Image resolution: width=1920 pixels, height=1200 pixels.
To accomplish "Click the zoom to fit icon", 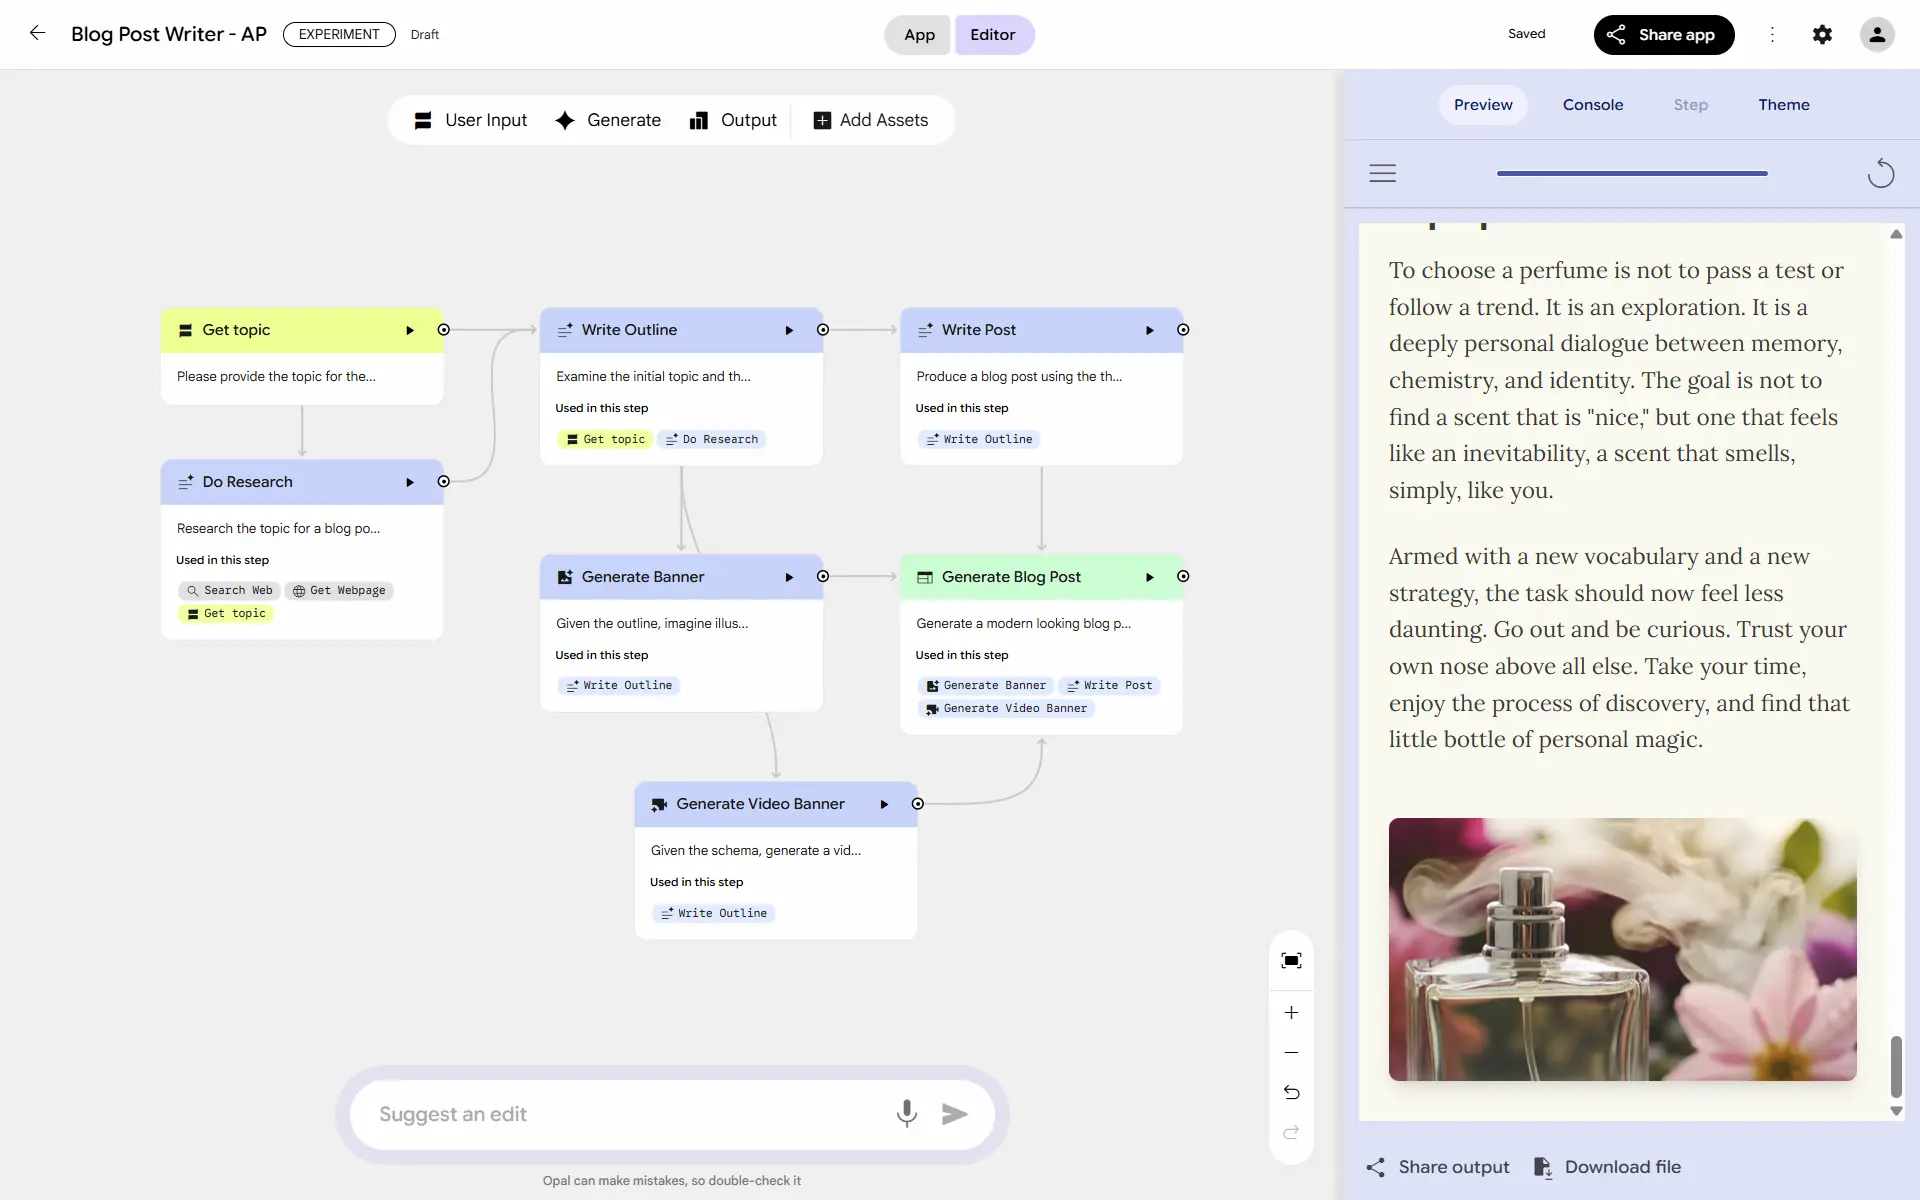I will tap(1291, 961).
